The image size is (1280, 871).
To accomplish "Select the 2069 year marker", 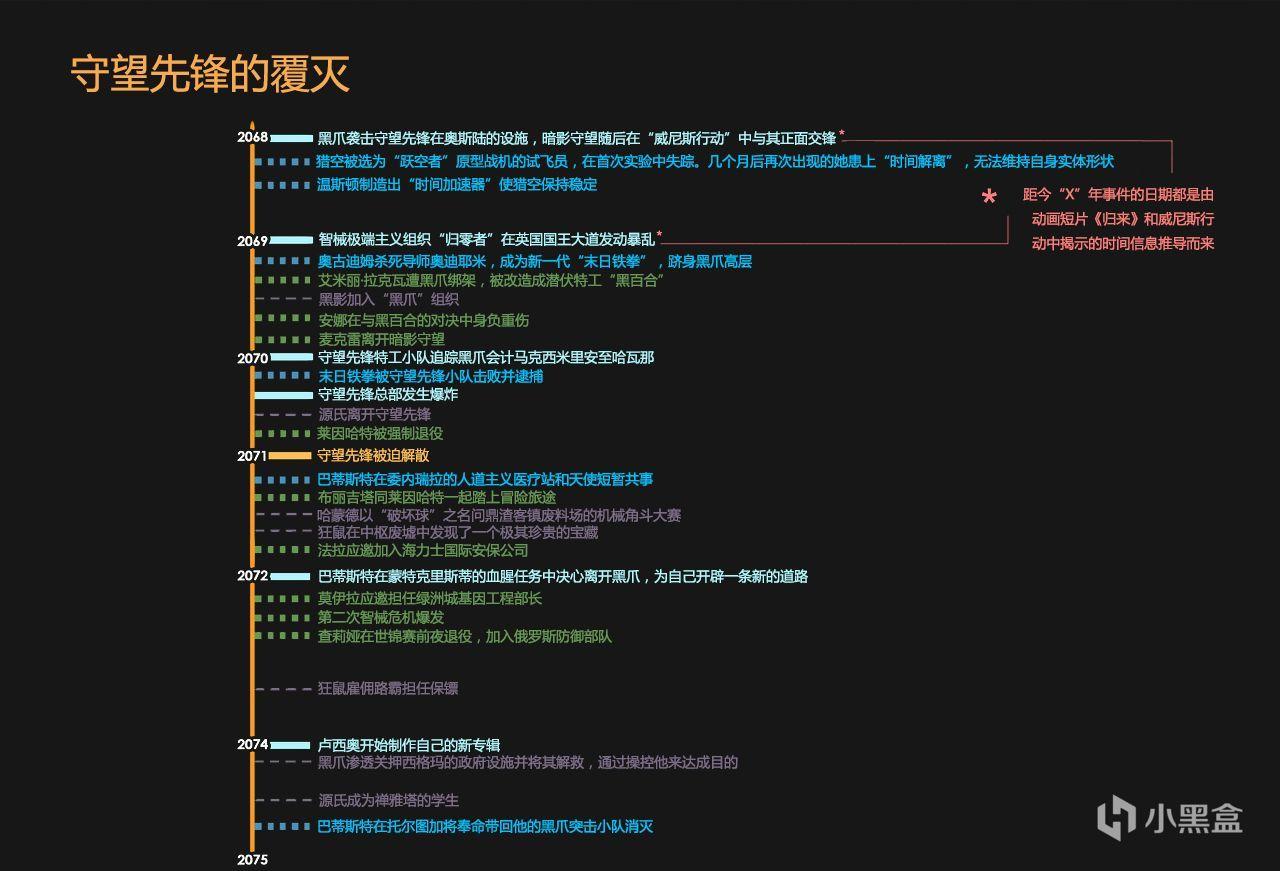I will coord(252,241).
